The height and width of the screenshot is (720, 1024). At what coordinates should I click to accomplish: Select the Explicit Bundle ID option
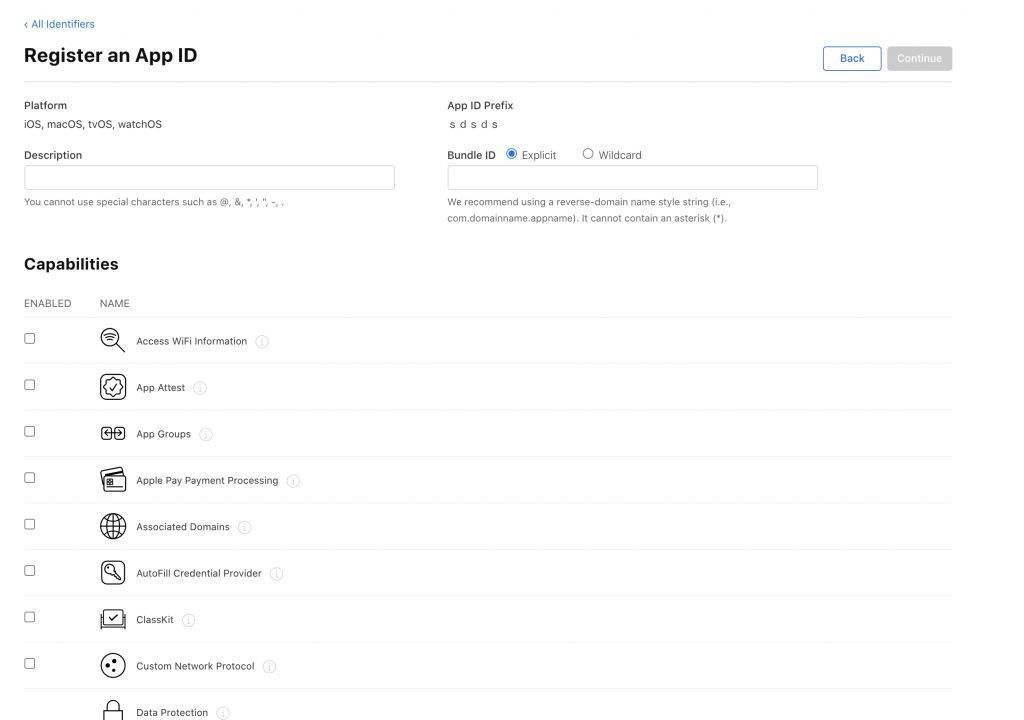(511, 154)
